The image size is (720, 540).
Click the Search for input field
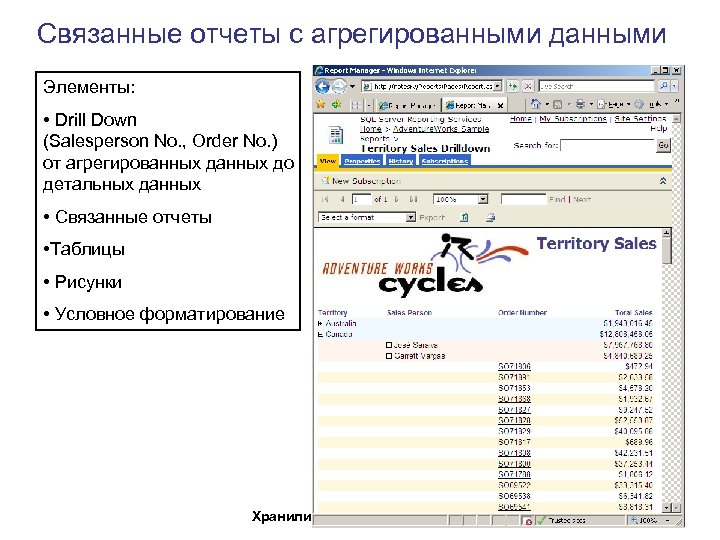tap(608, 146)
